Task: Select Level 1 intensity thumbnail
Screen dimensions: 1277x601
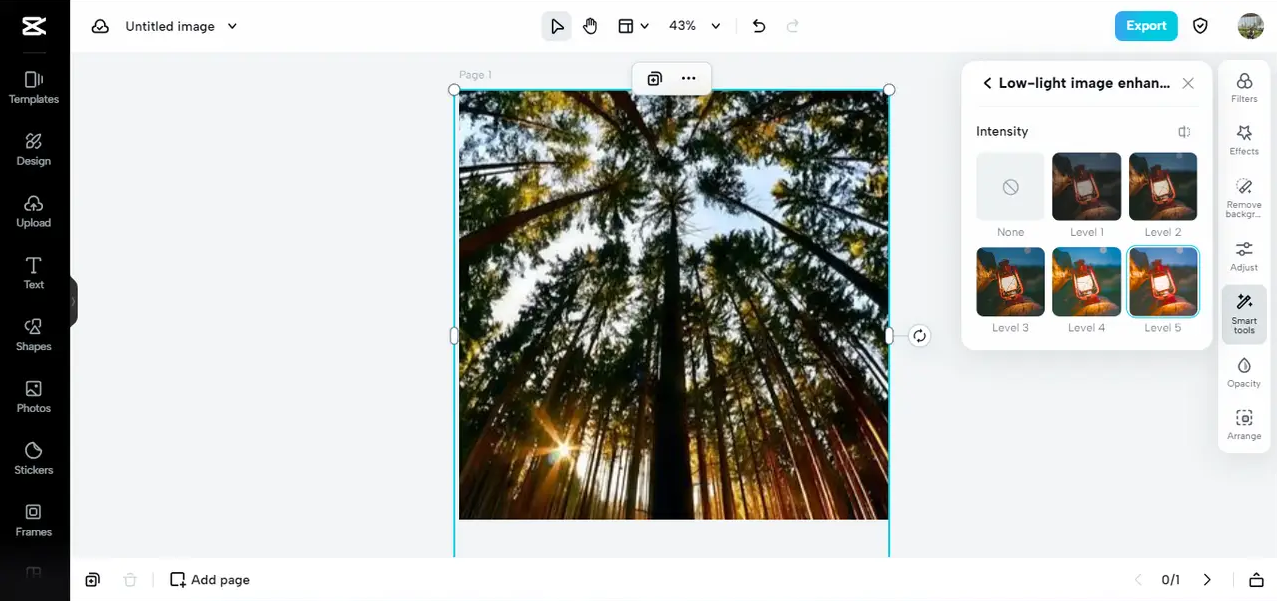Action: click(1086, 187)
